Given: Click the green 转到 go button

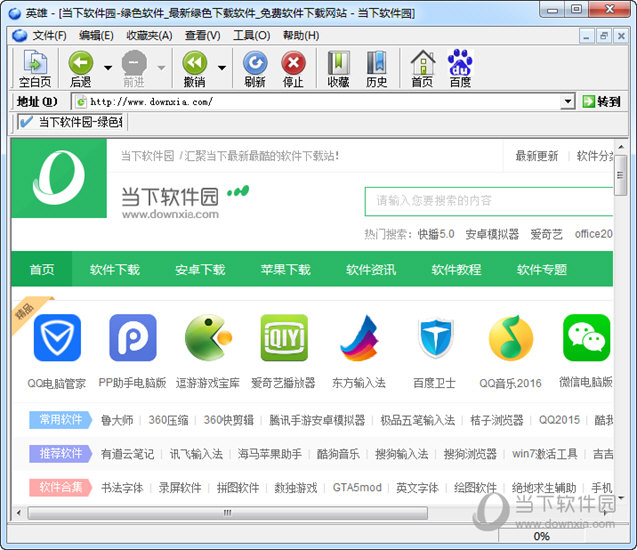Looking at the screenshot, I should [x=602, y=102].
